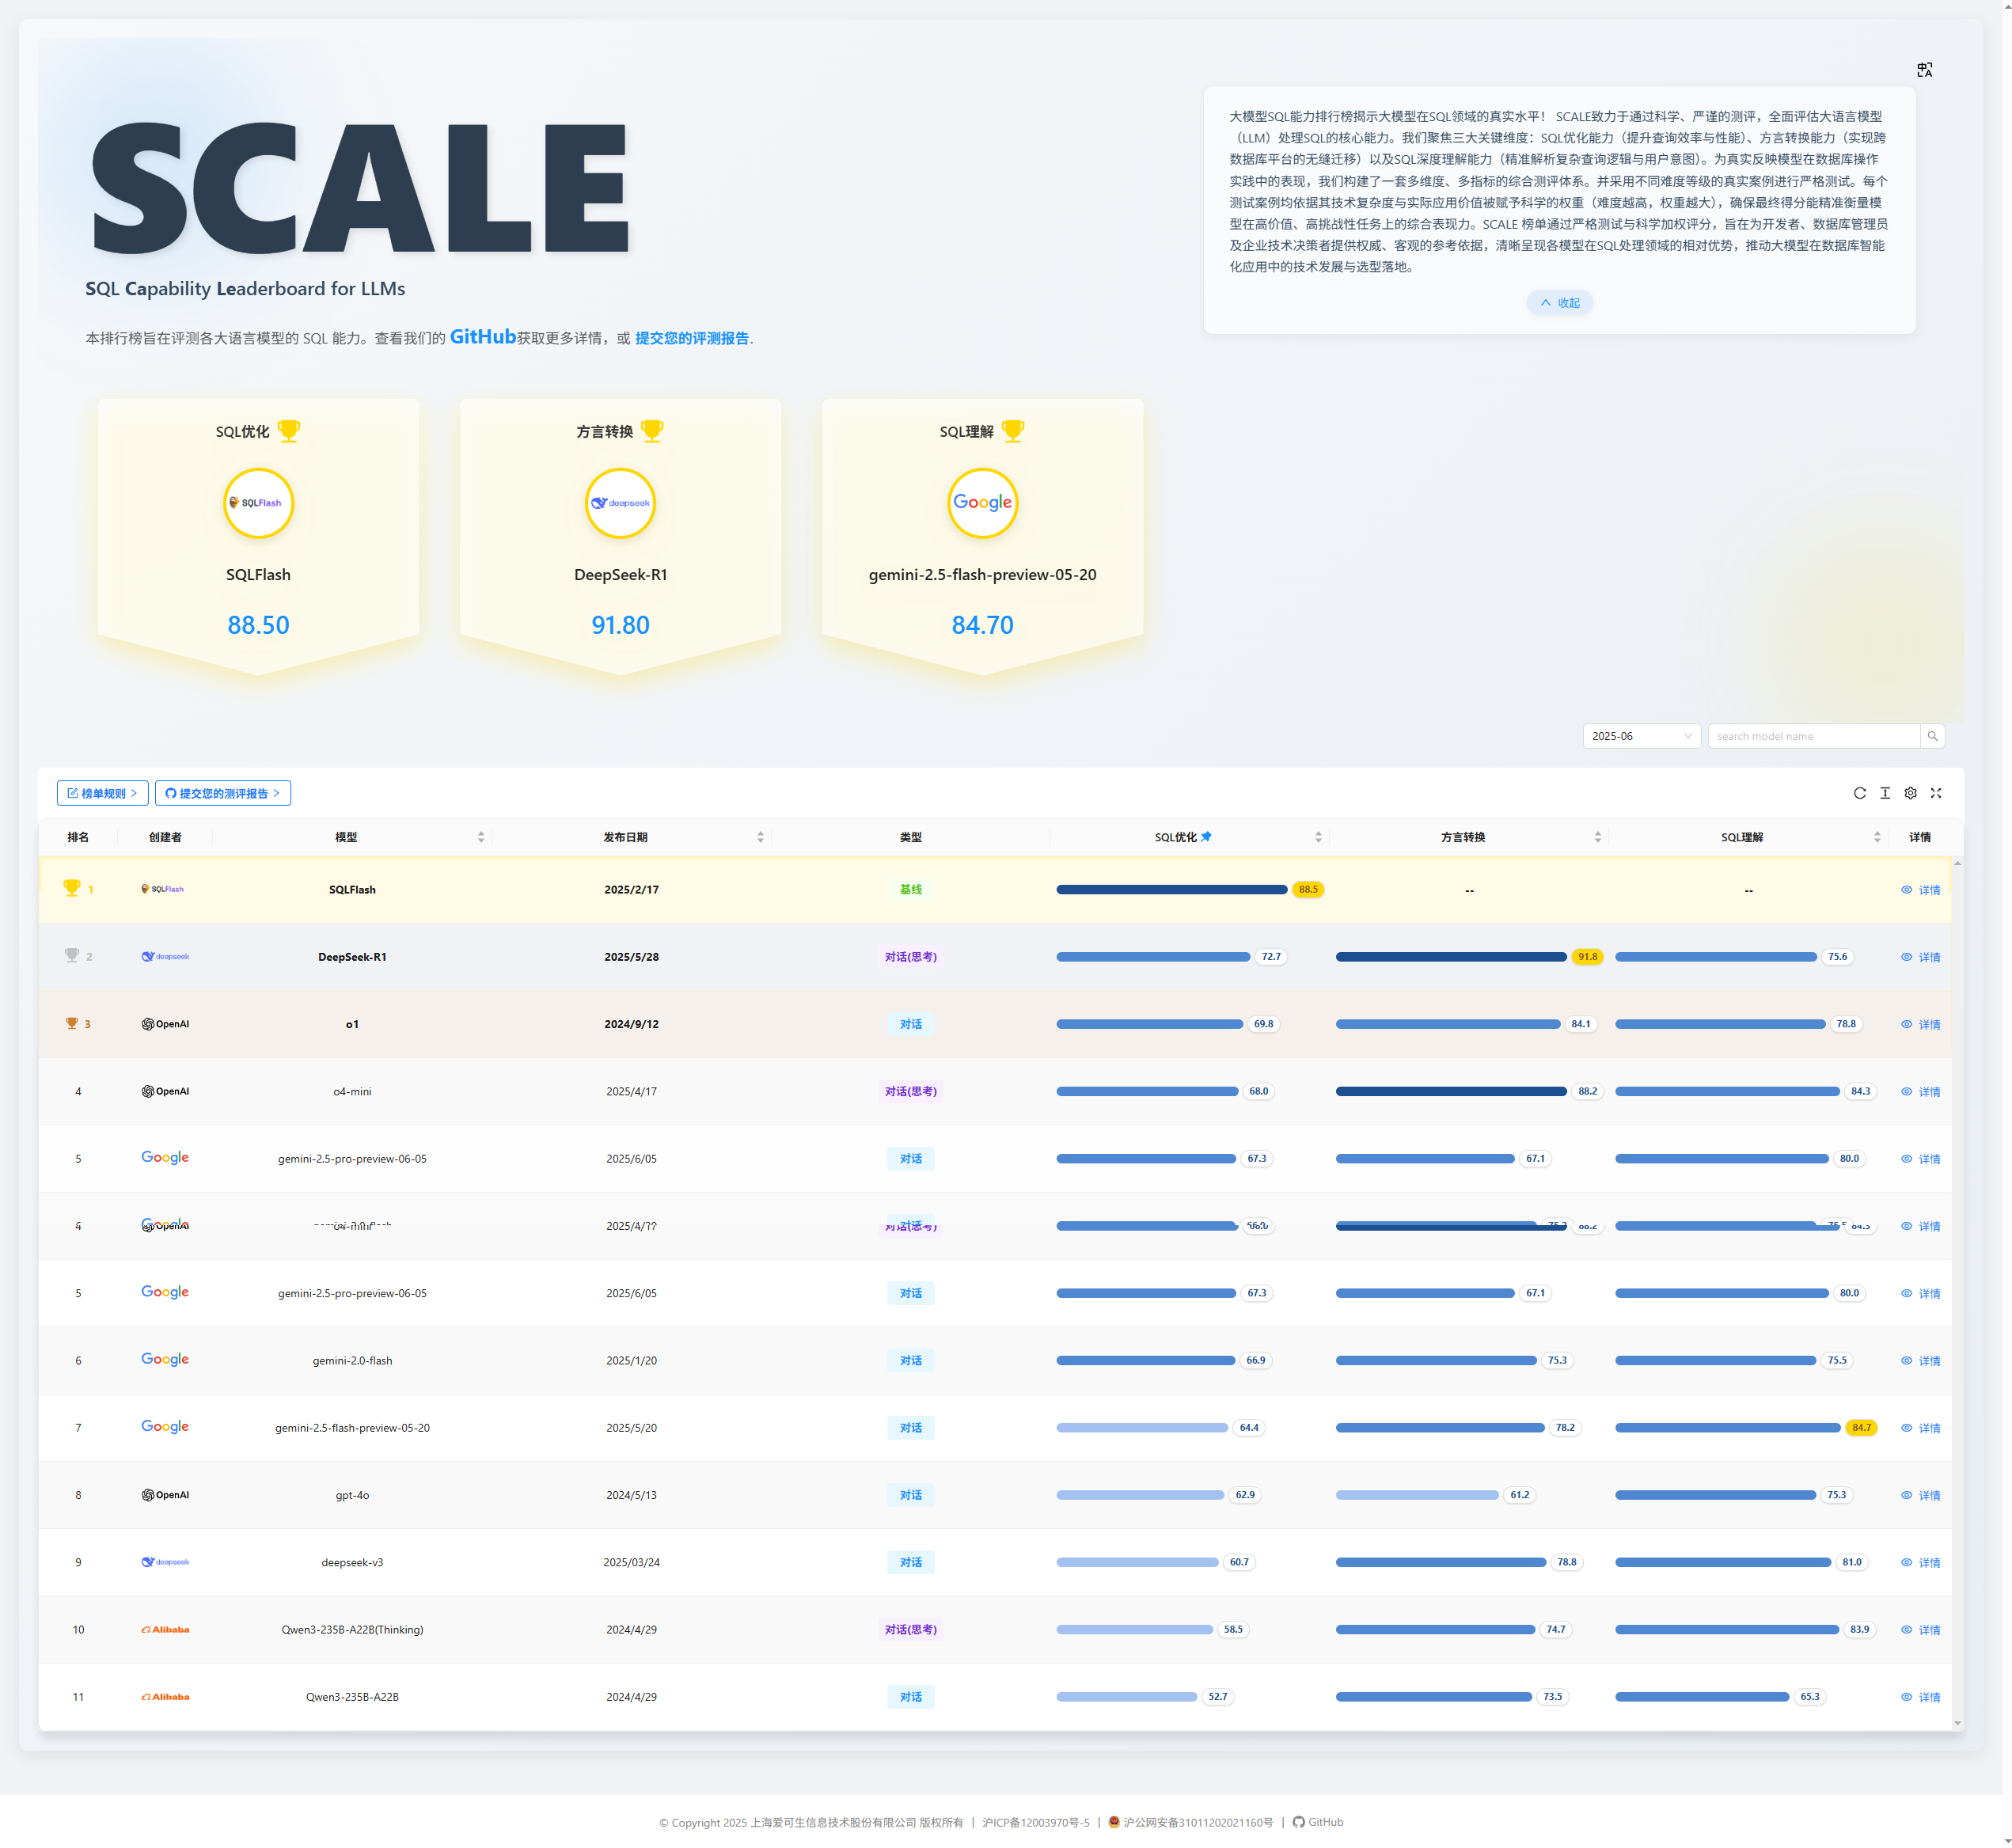Click gemini-2.0-flash model name

point(352,1360)
